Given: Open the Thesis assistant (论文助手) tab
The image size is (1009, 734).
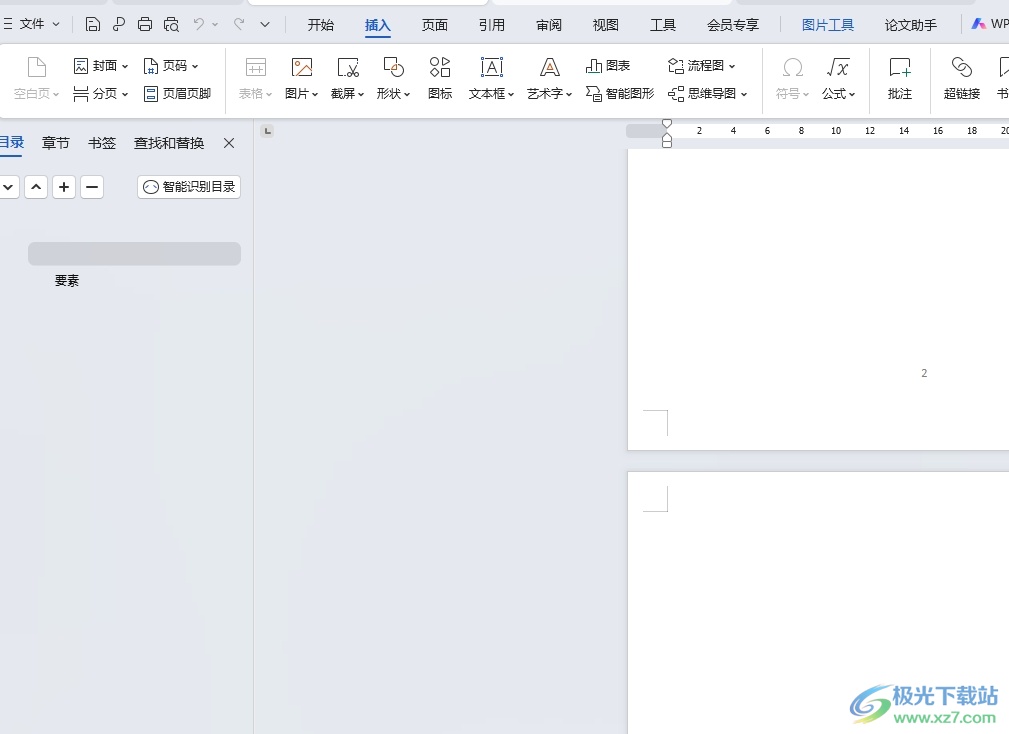Looking at the screenshot, I should point(911,25).
